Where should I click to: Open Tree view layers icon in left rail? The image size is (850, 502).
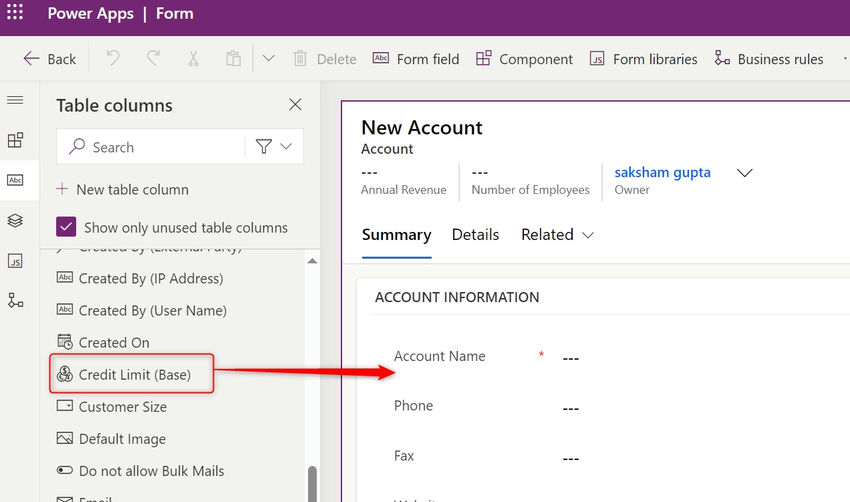(15, 220)
